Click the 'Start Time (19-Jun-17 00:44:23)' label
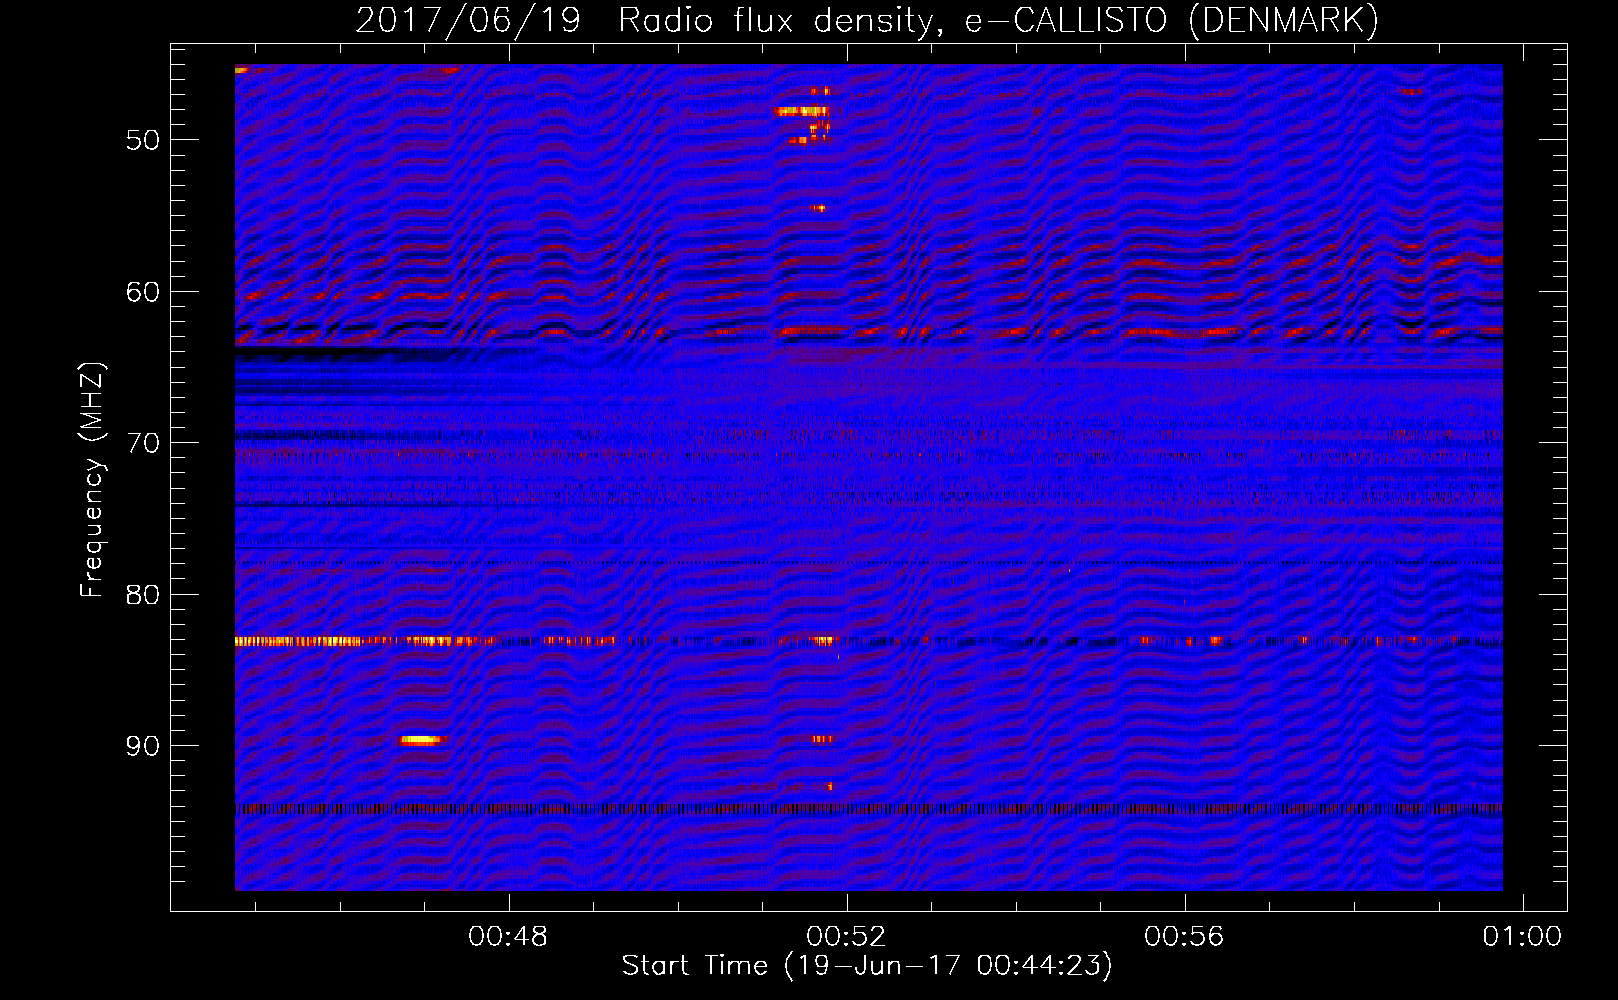The height and width of the screenshot is (1000, 1618). tap(867, 966)
